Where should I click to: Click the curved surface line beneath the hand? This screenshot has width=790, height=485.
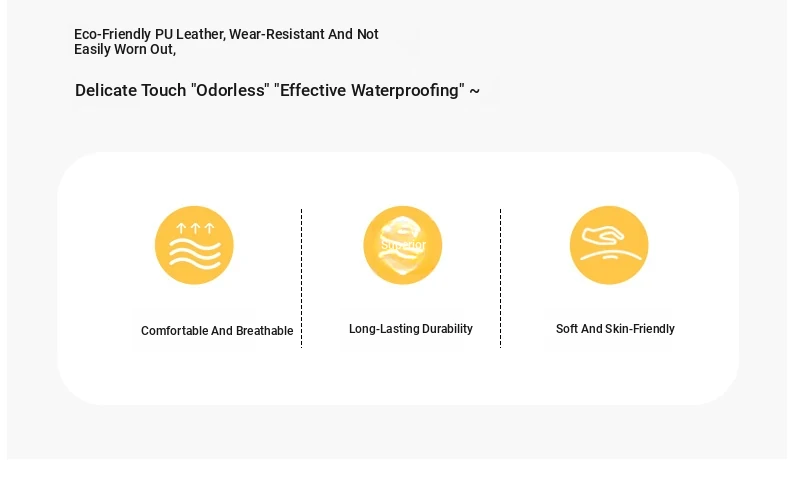611,254
